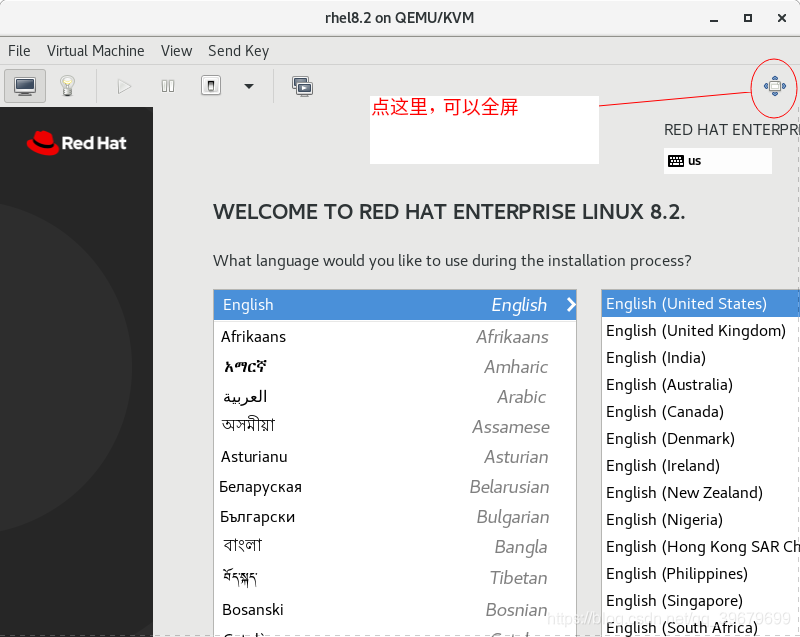Select Amharic language row
The width and height of the screenshot is (800, 637).
[x=395, y=367]
